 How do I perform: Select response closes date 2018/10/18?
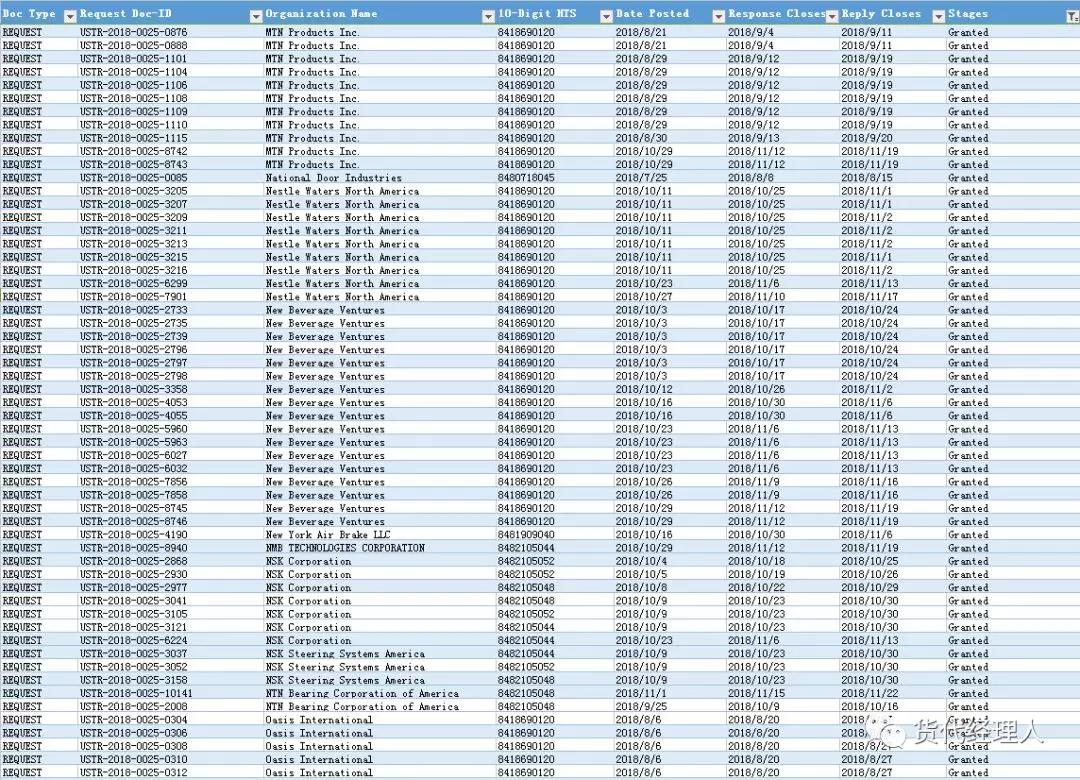pos(756,561)
